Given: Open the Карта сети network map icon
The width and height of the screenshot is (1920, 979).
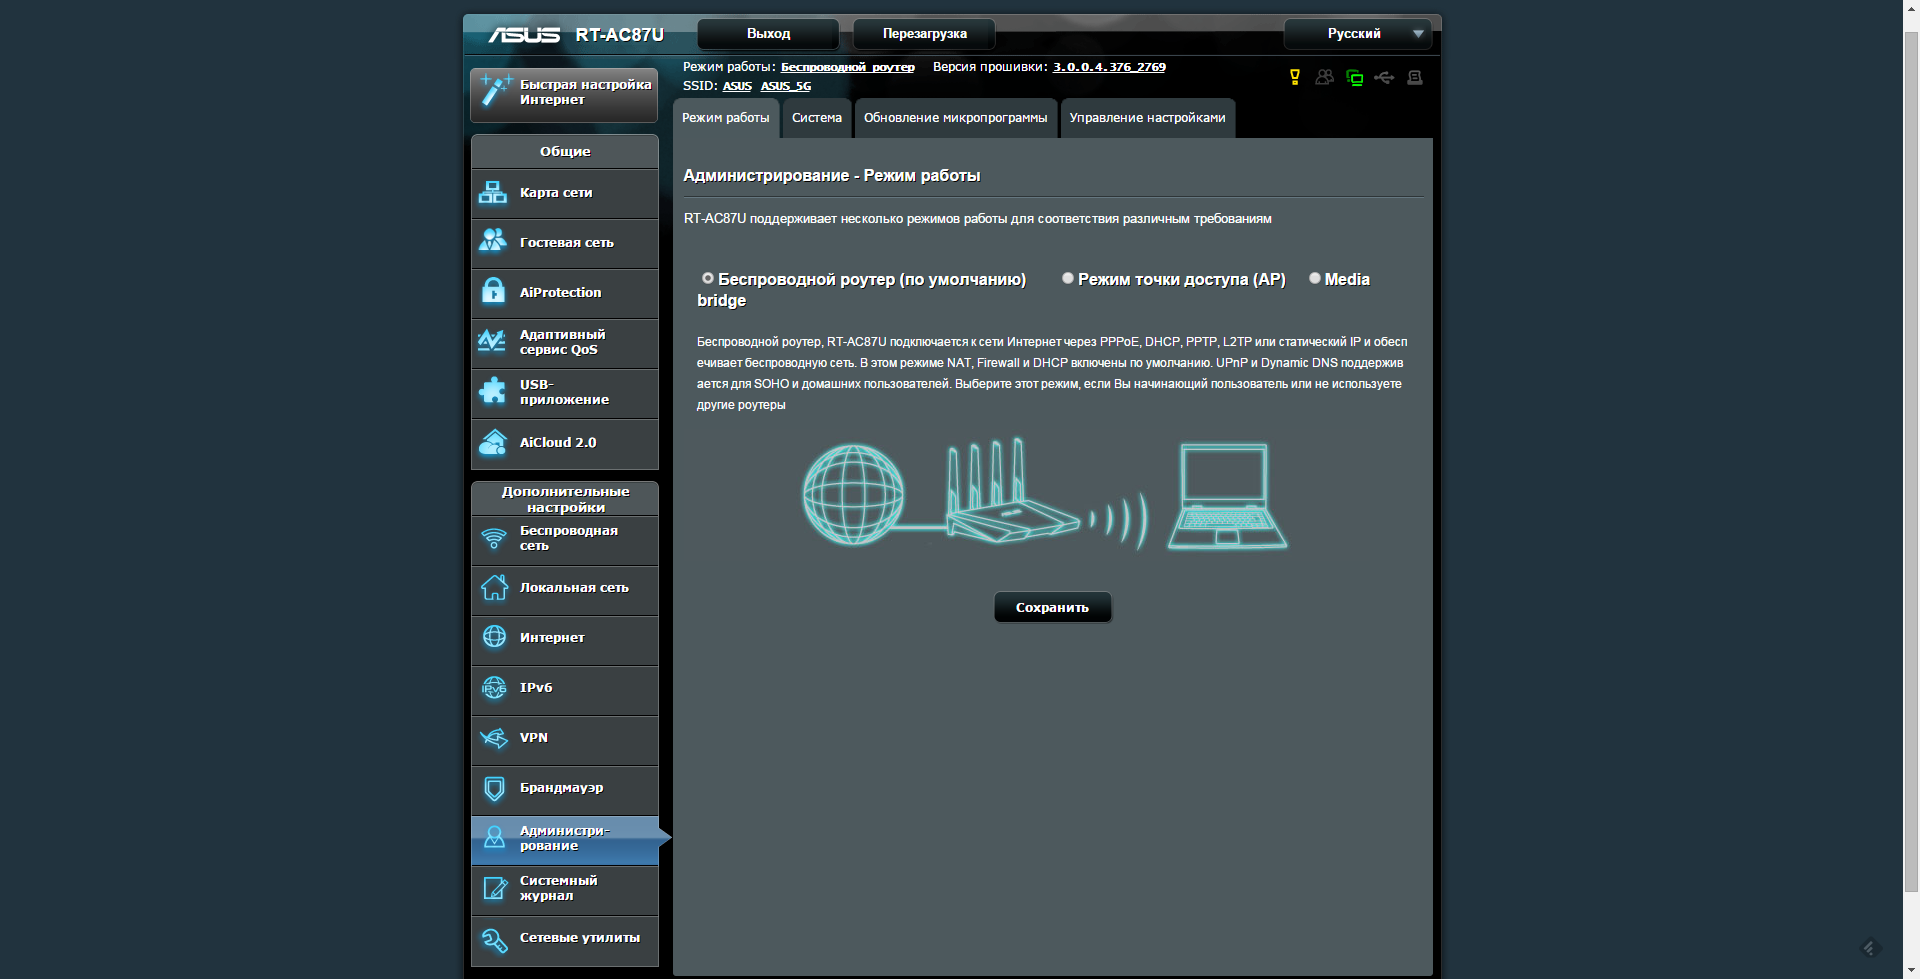Looking at the screenshot, I should 493,192.
